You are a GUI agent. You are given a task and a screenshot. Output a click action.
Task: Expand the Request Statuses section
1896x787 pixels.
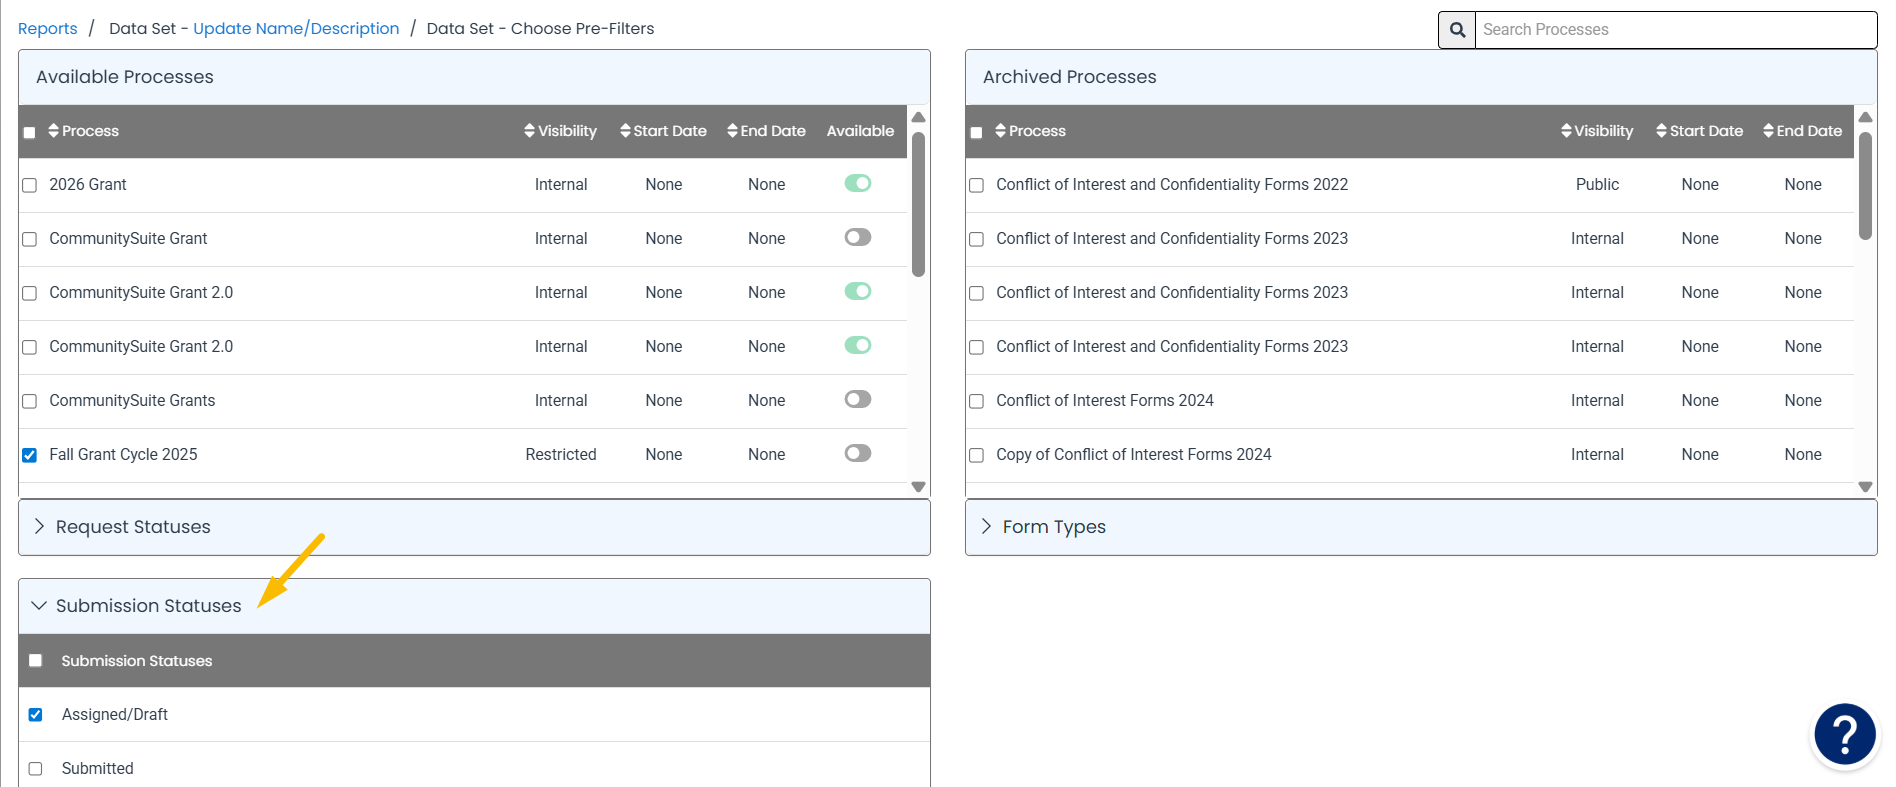(474, 527)
